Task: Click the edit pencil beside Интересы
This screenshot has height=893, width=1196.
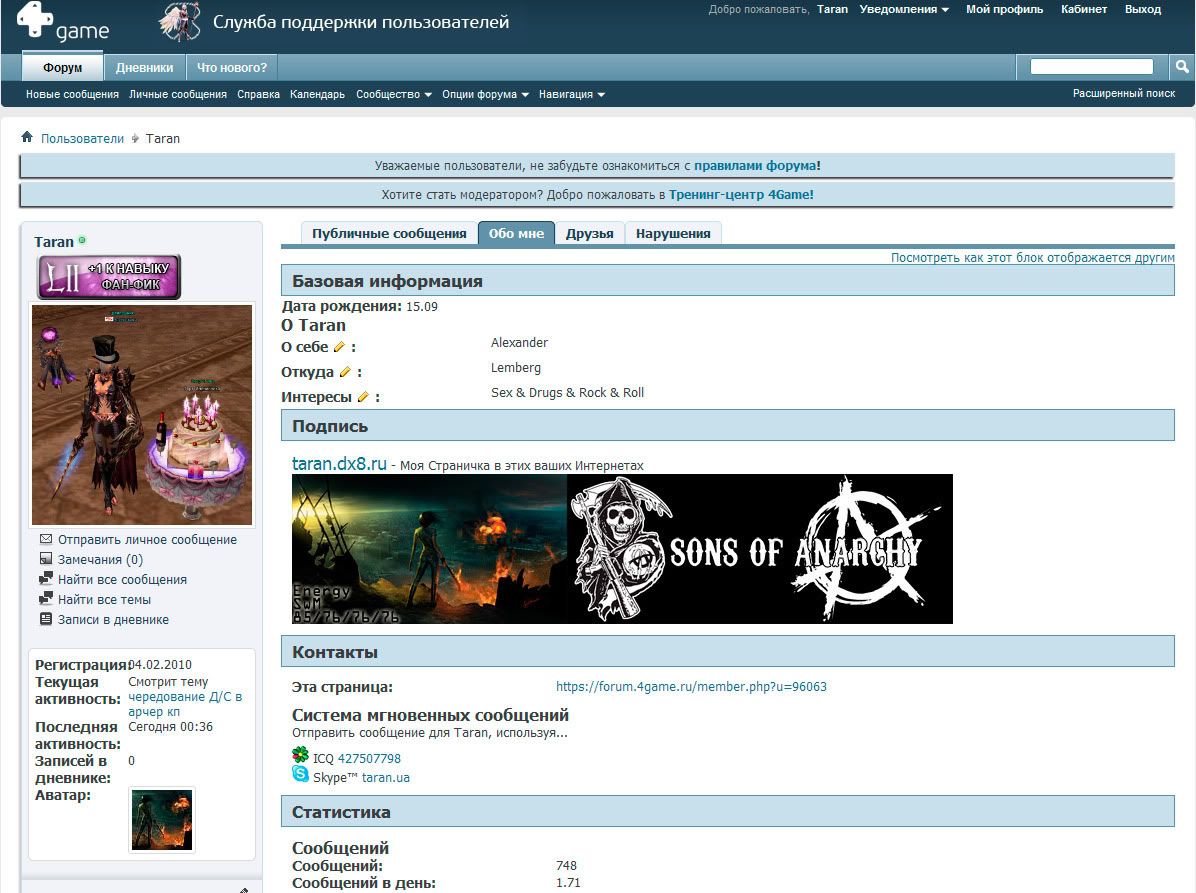Action: pos(363,396)
